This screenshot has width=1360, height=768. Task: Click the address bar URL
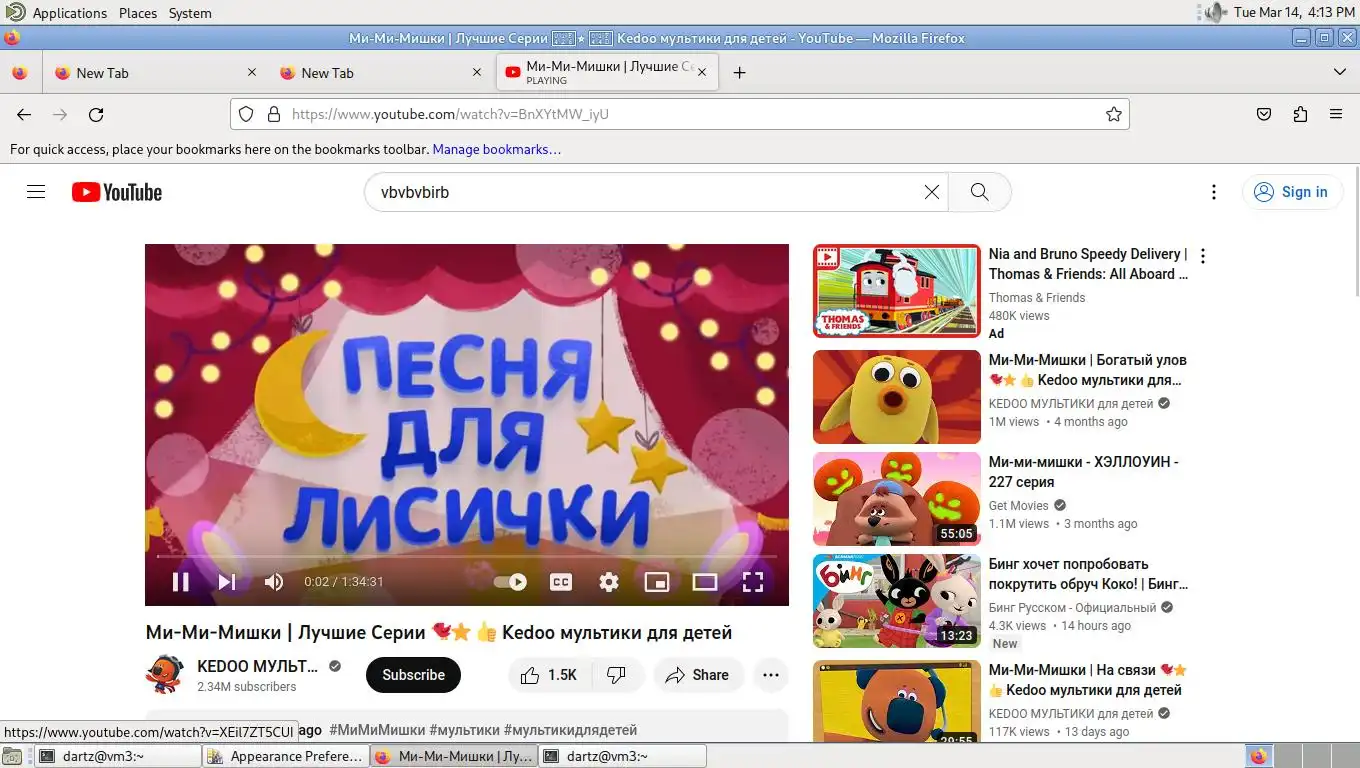click(450, 114)
